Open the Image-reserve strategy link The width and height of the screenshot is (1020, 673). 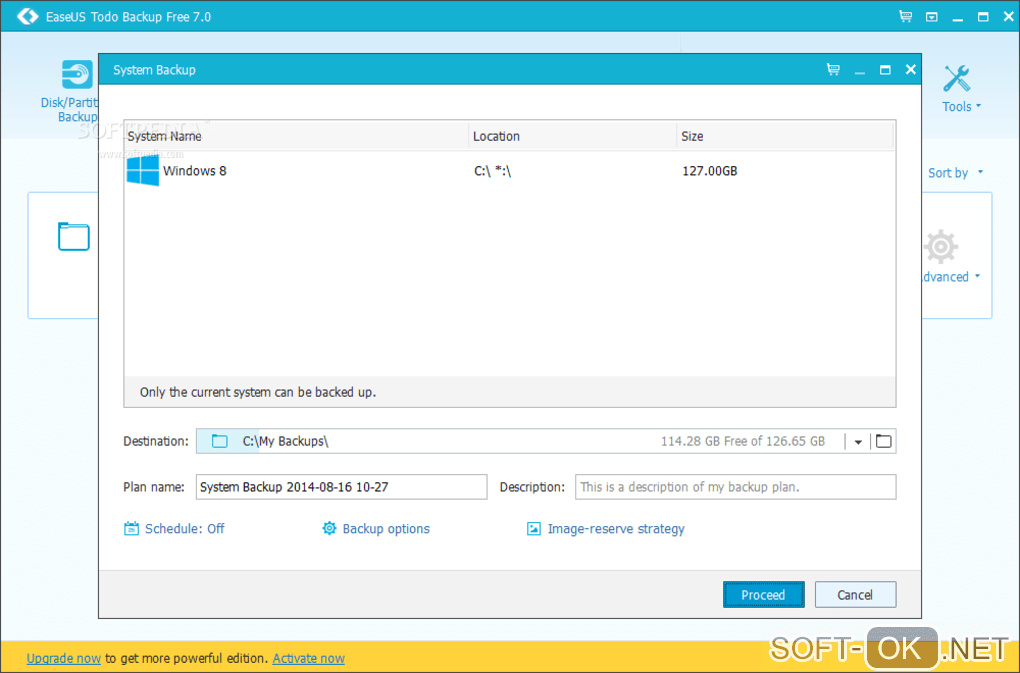point(616,529)
